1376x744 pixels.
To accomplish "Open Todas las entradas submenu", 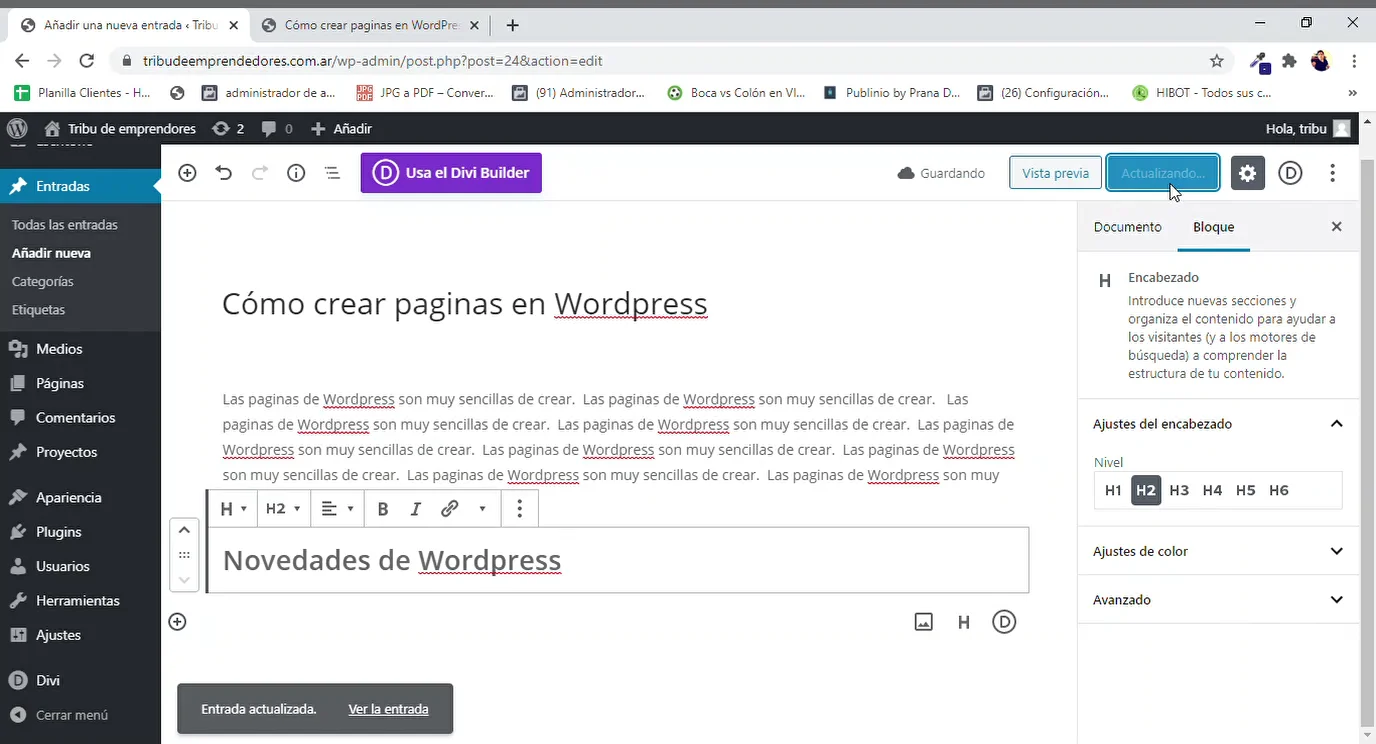I will click(x=65, y=225).
